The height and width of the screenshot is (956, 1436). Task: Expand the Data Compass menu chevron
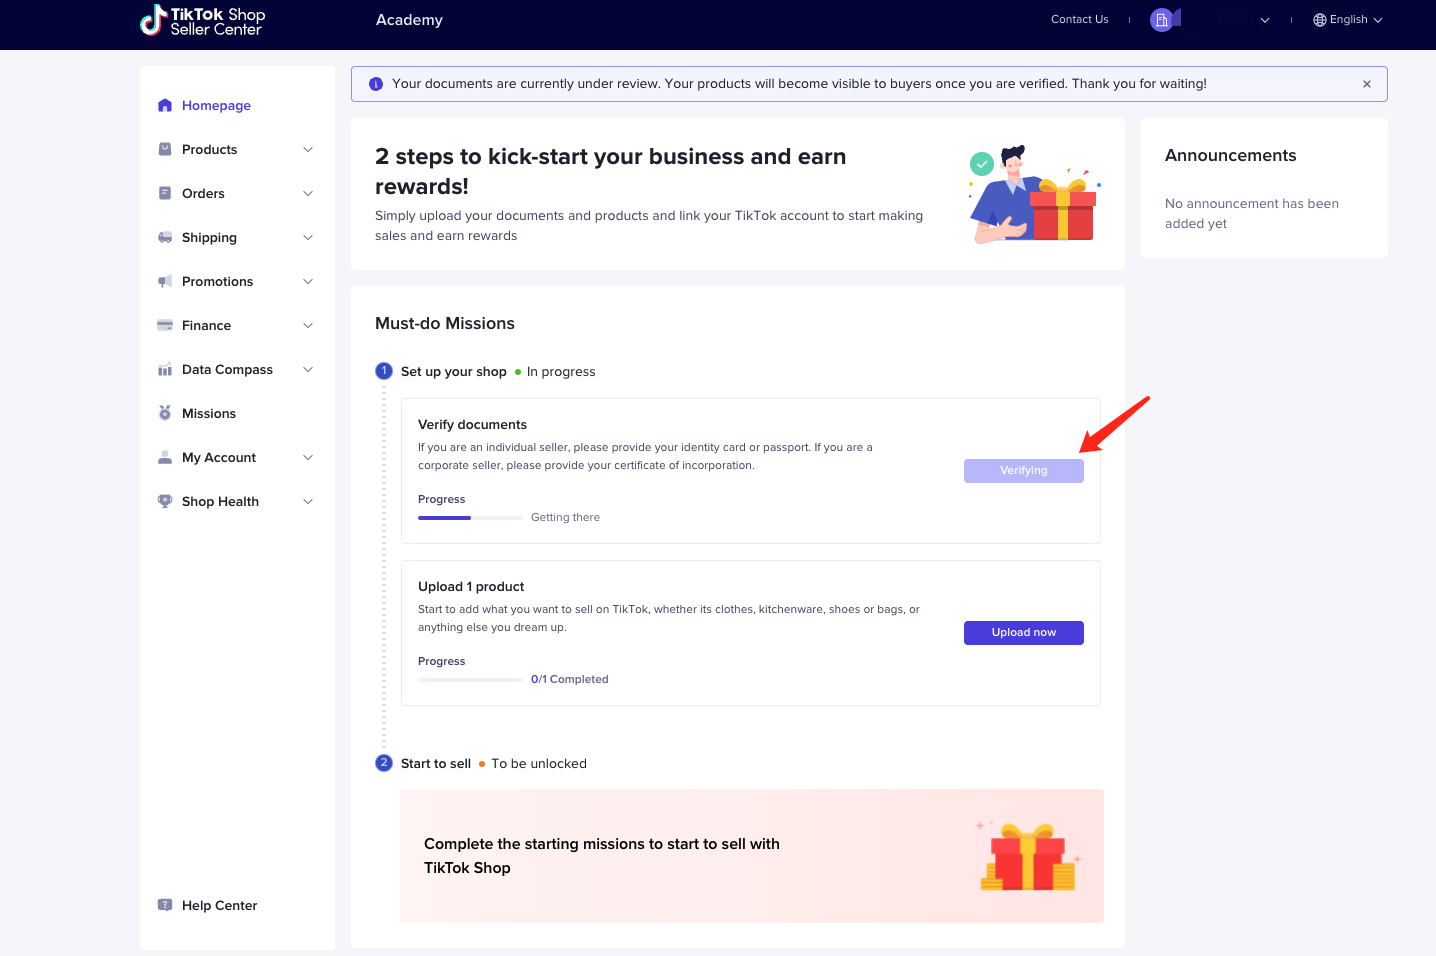coord(308,369)
